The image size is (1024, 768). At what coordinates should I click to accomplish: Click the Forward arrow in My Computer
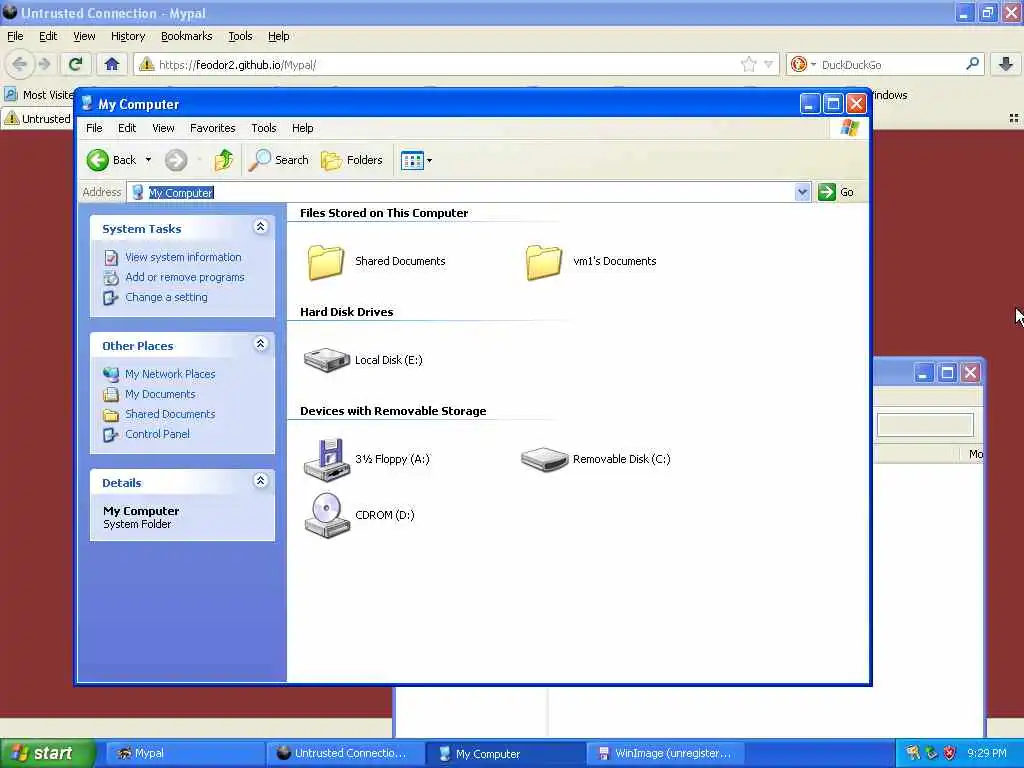click(x=176, y=160)
